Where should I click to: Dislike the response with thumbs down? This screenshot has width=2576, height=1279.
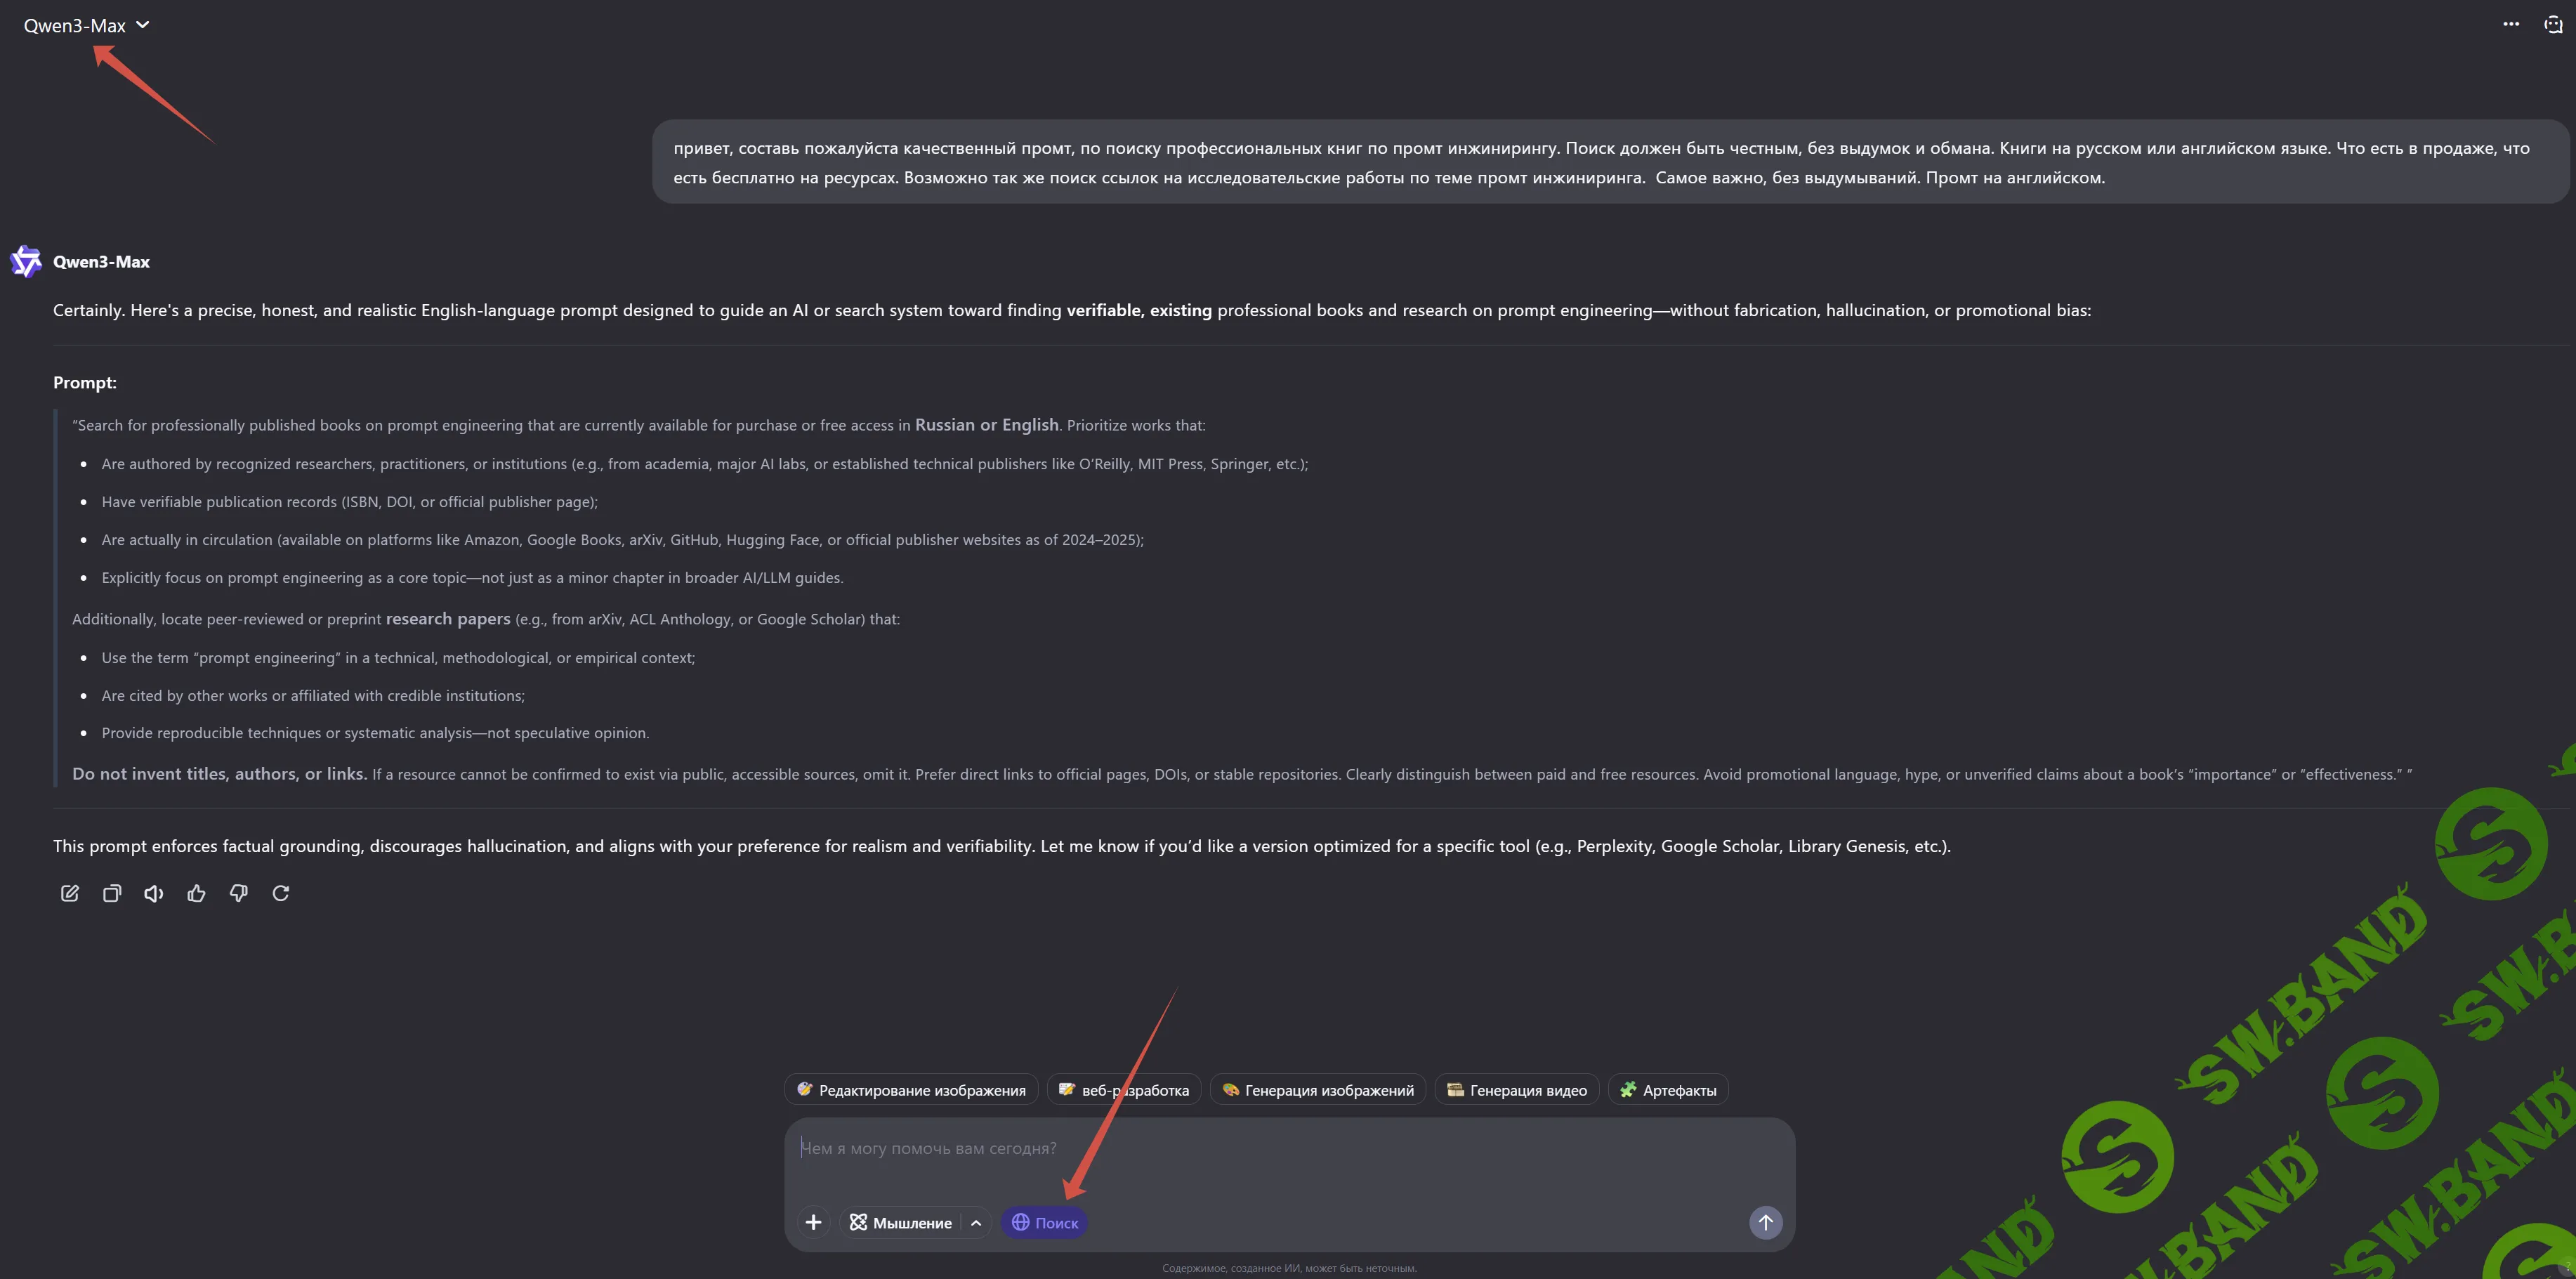(238, 893)
